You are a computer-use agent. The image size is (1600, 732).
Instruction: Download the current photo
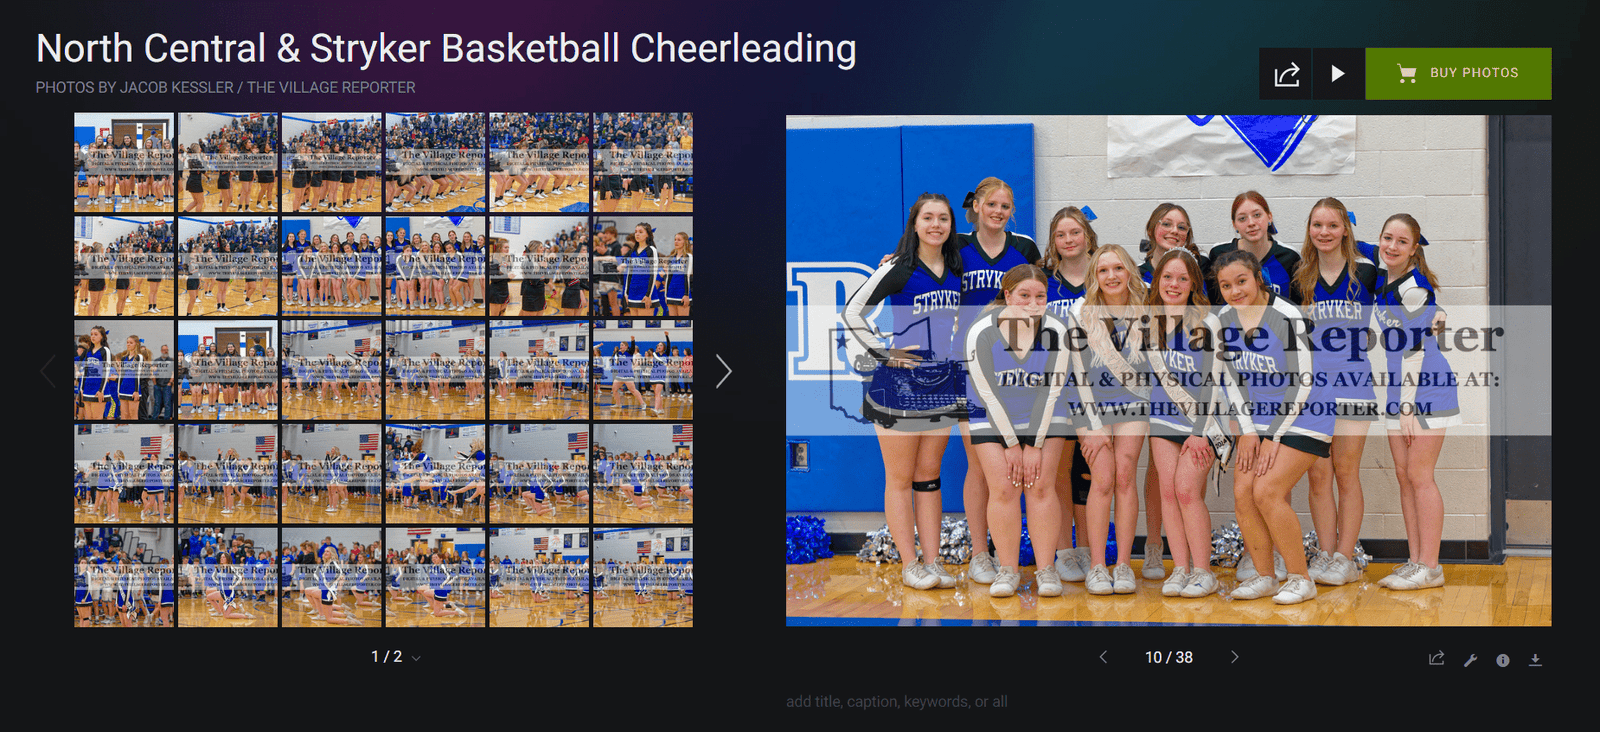(x=1535, y=660)
